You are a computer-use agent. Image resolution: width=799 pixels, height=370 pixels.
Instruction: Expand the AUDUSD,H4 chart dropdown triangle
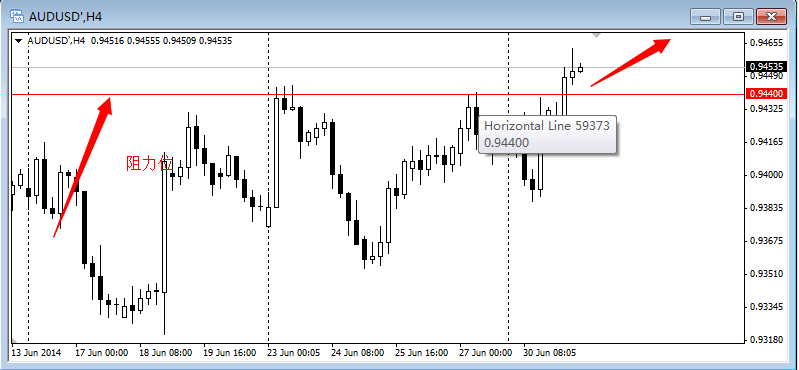19,41
